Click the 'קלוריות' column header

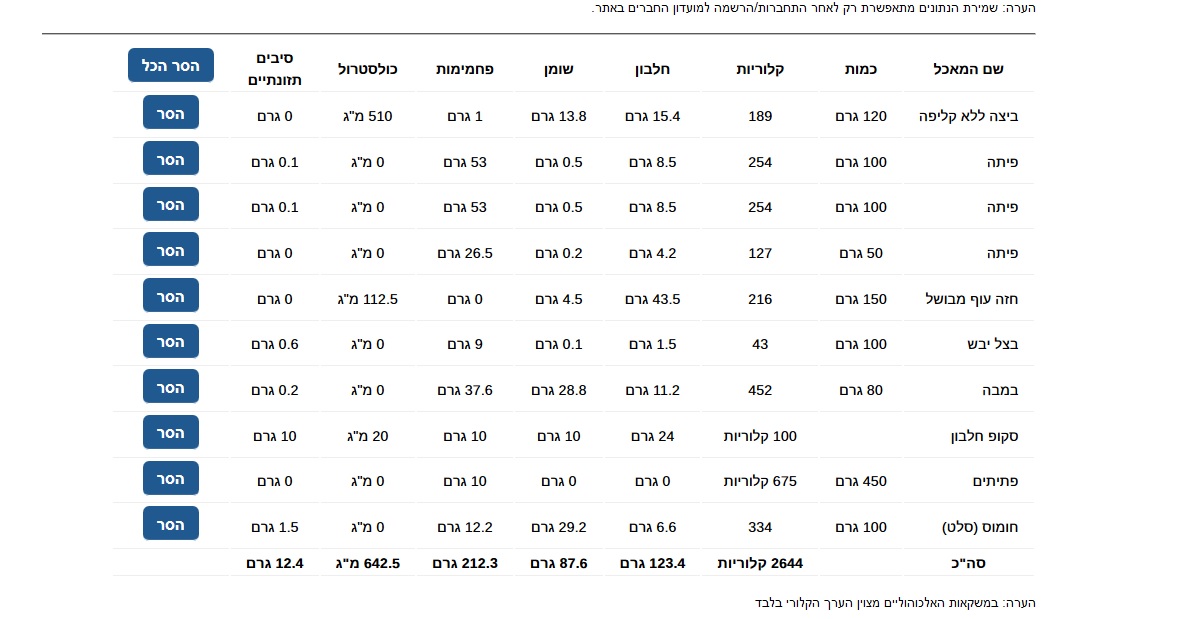760,69
